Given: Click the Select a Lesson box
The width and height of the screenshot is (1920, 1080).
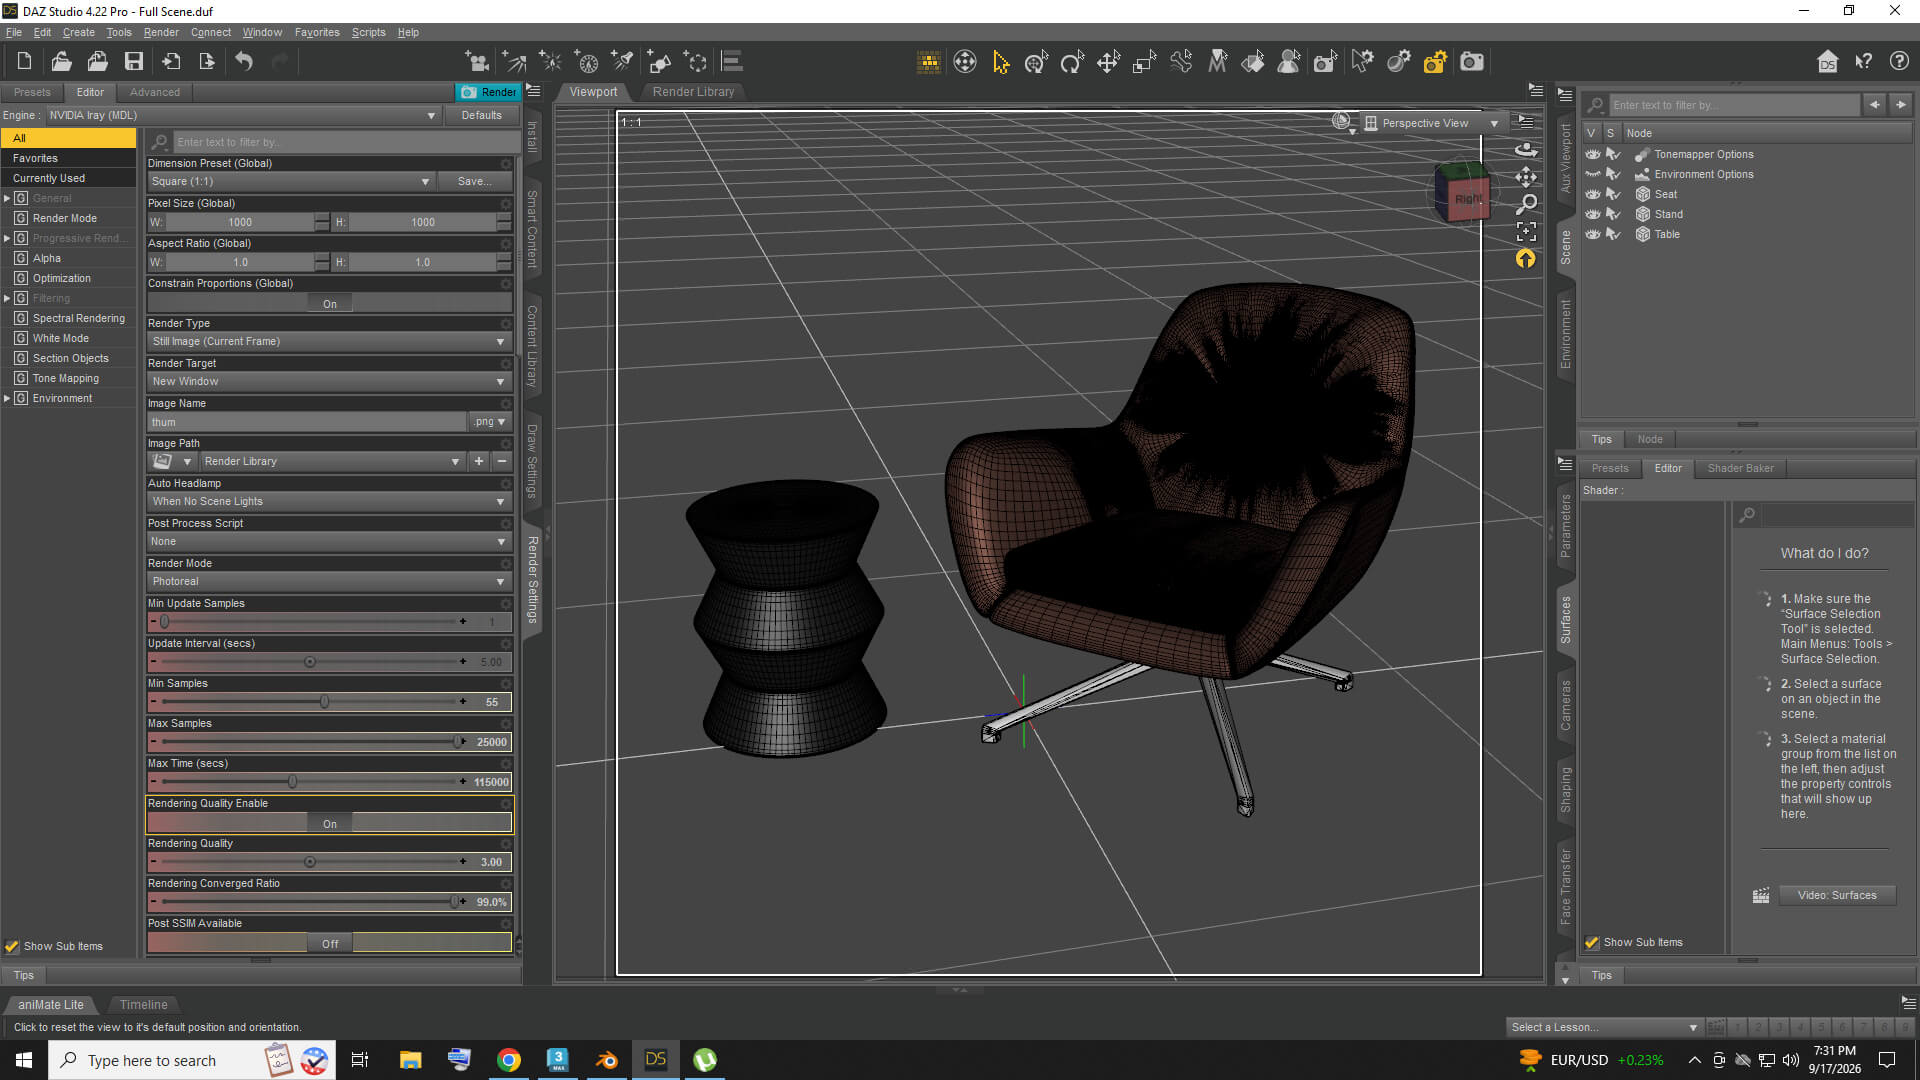Looking at the screenshot, I should pyautogui.click(x=1603, y=1027).
